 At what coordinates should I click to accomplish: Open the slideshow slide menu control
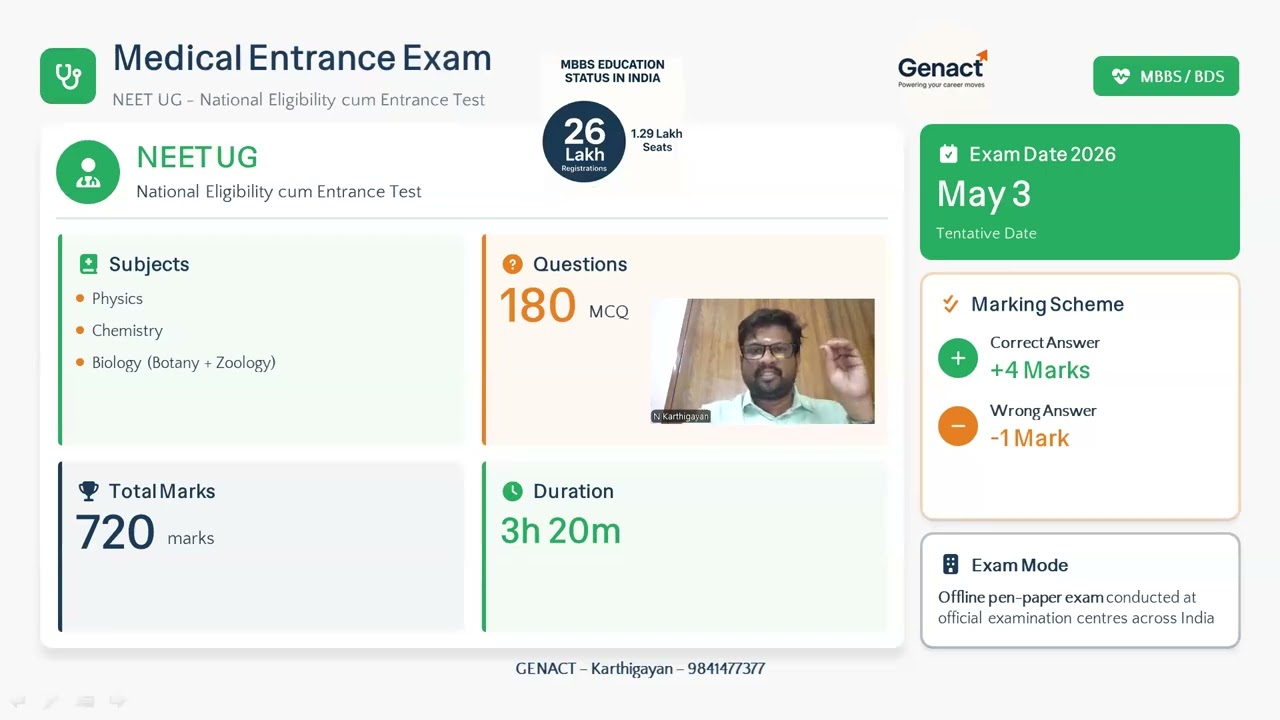[85, 702]
